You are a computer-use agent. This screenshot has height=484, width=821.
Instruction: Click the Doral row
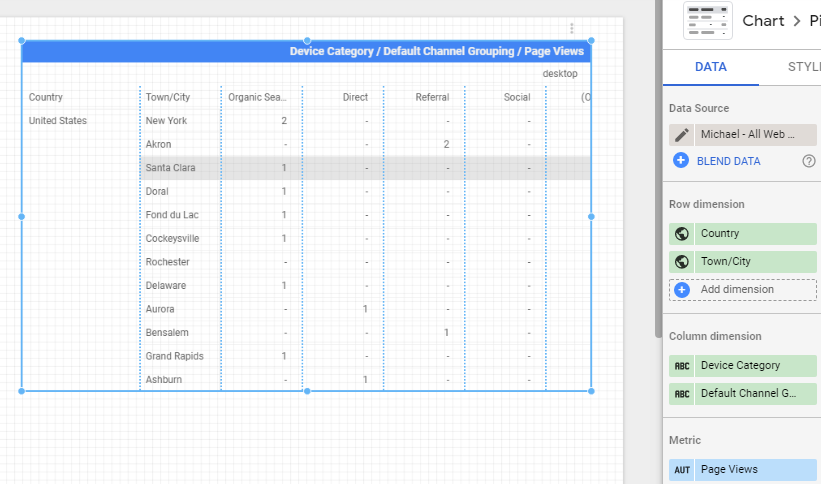[x=365, y=192]
